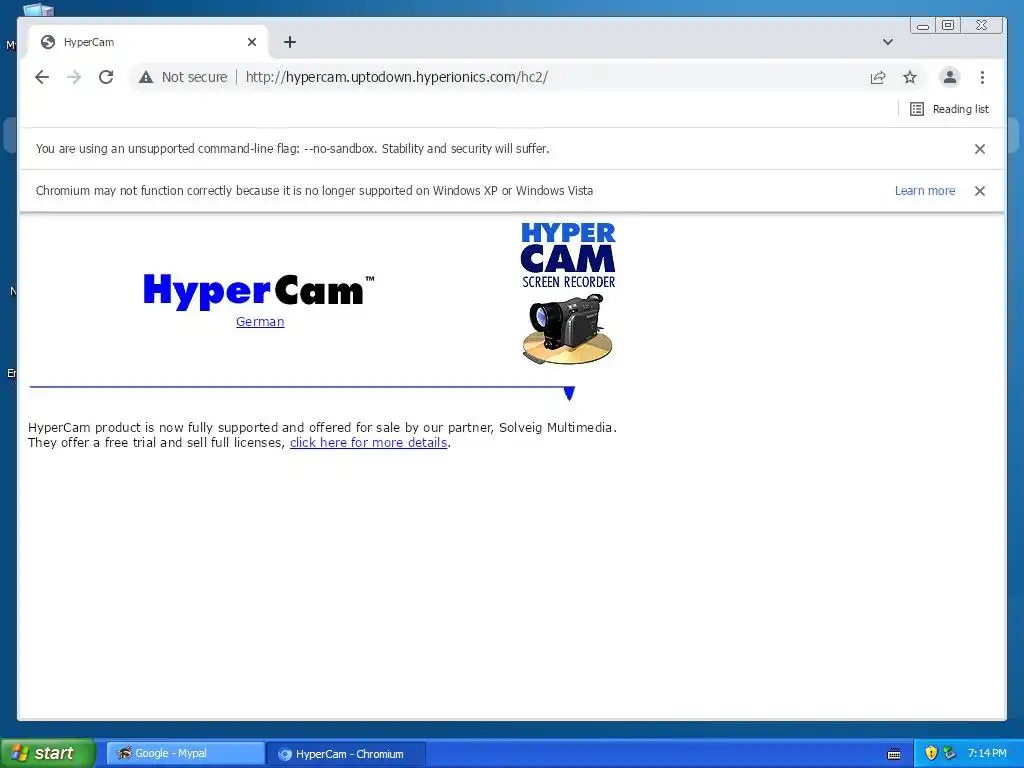Close the HyperCam tab
This screenshot has height=768, width=1024.
252,42
